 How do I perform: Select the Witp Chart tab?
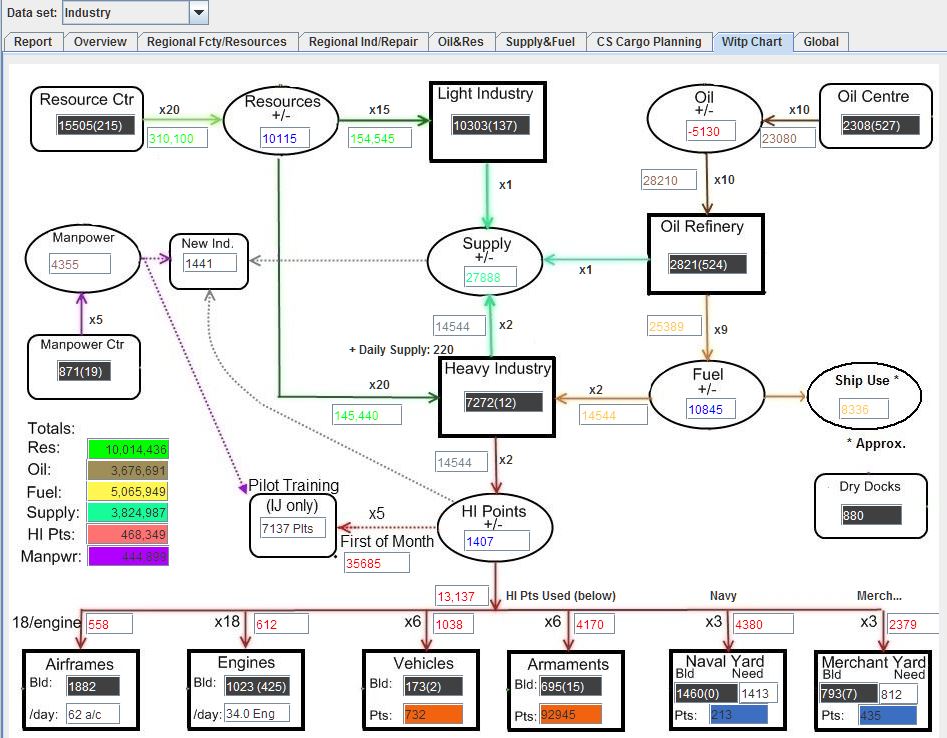(752, 42)
